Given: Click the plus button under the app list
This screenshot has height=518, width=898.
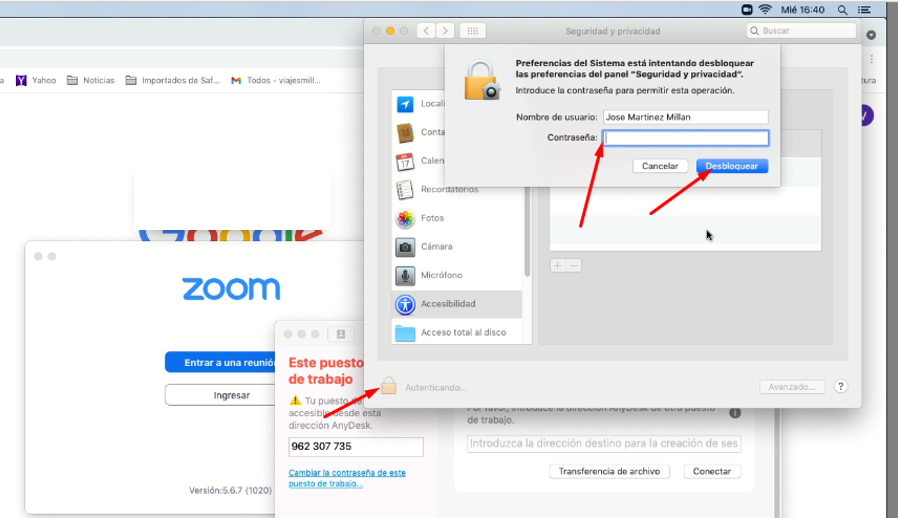Looking at the screenshot, I should [x=558, y=266].
